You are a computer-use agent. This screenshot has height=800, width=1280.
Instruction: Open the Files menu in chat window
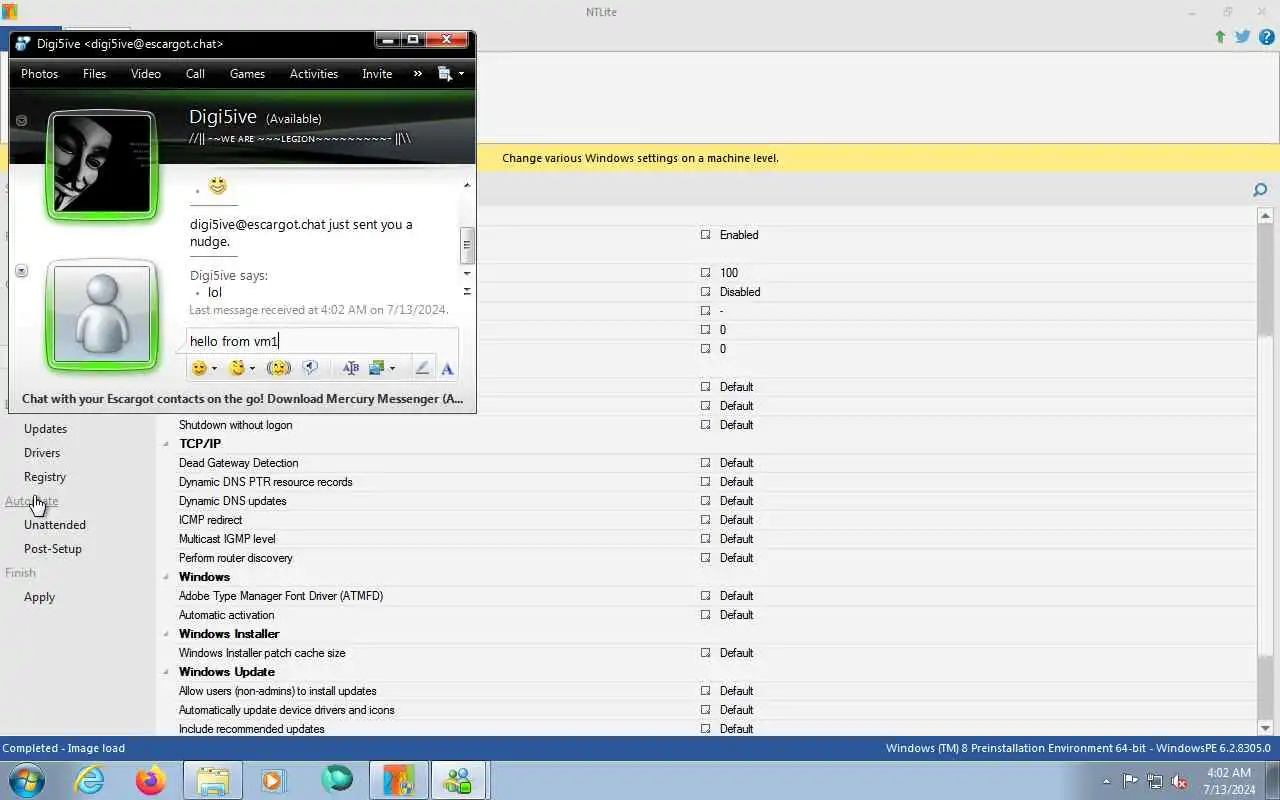95,73
